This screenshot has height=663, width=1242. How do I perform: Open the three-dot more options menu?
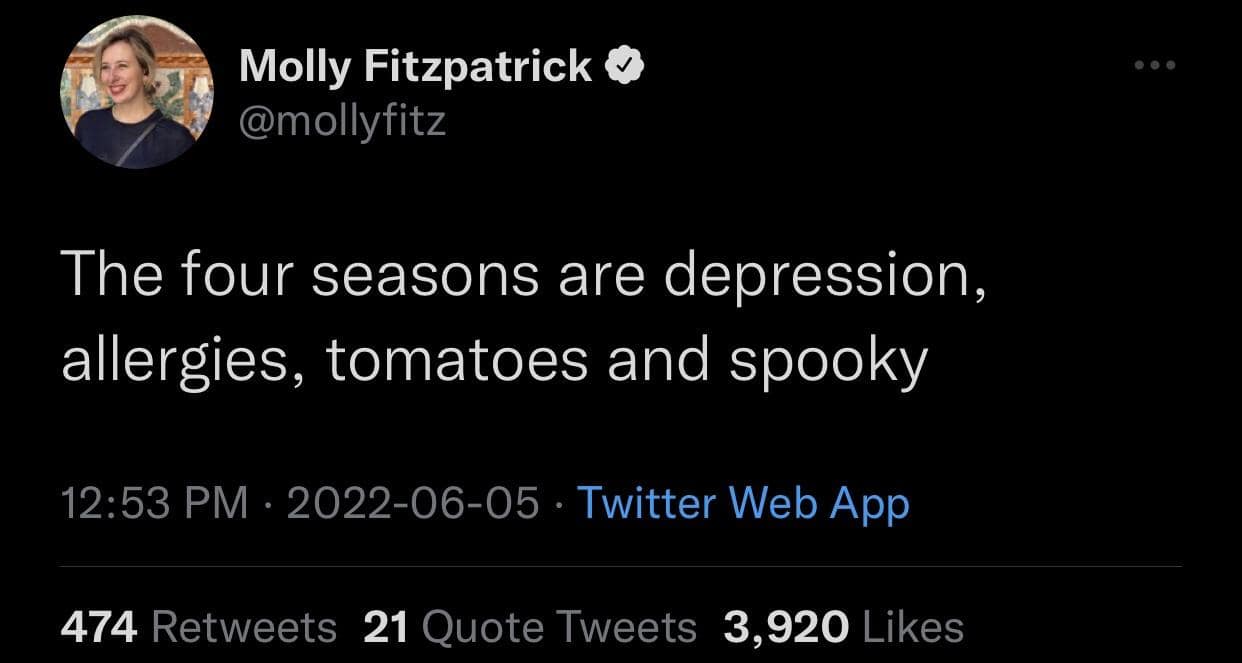tap(1156, 67)
